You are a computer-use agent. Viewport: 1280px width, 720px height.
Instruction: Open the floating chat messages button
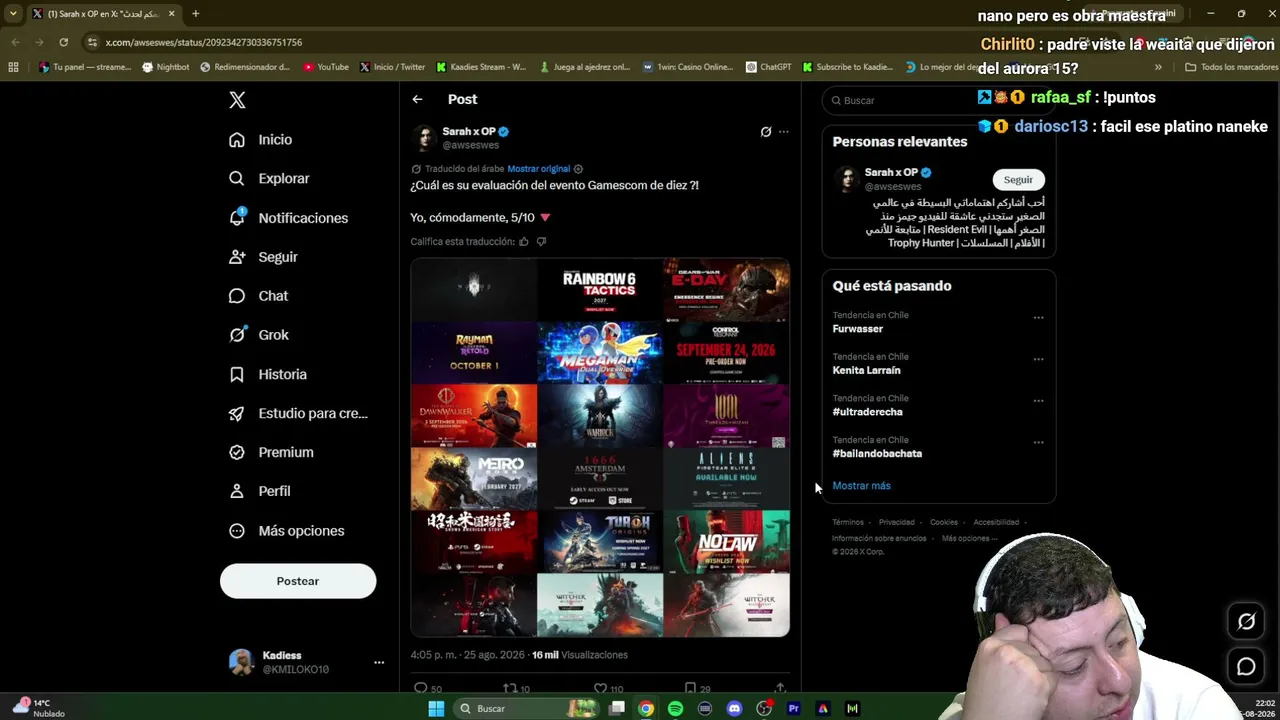pos(1246,666)
